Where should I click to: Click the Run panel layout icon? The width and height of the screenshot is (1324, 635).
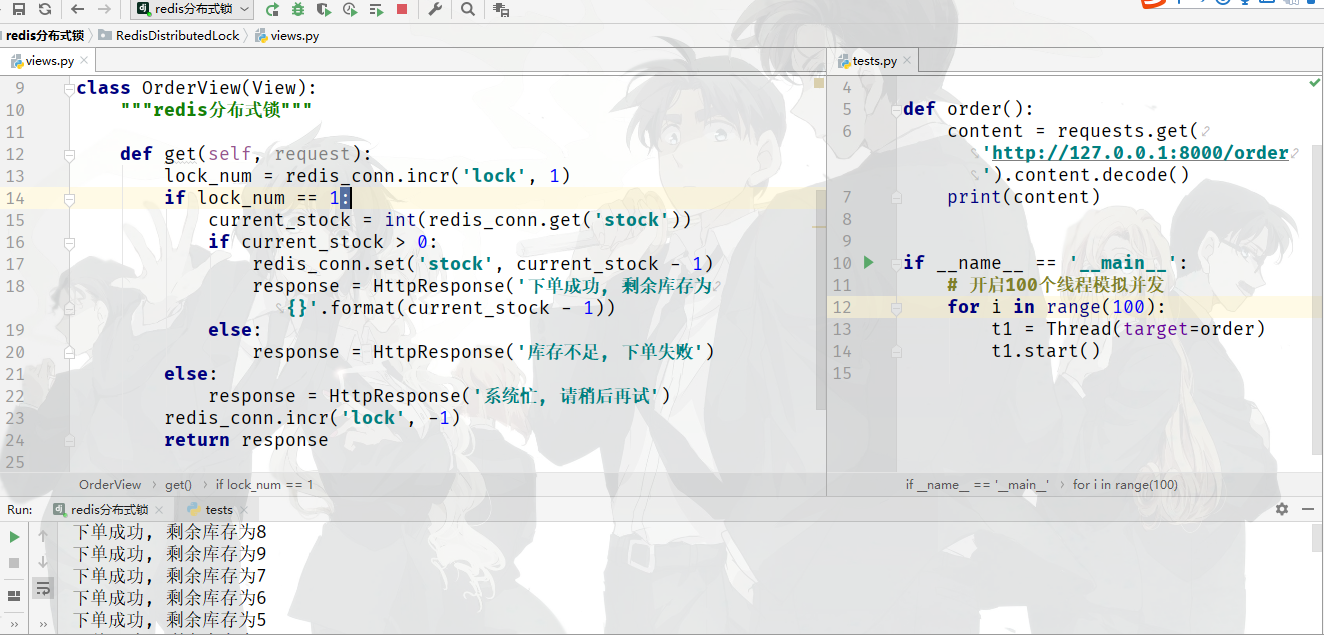pos(14,597)
